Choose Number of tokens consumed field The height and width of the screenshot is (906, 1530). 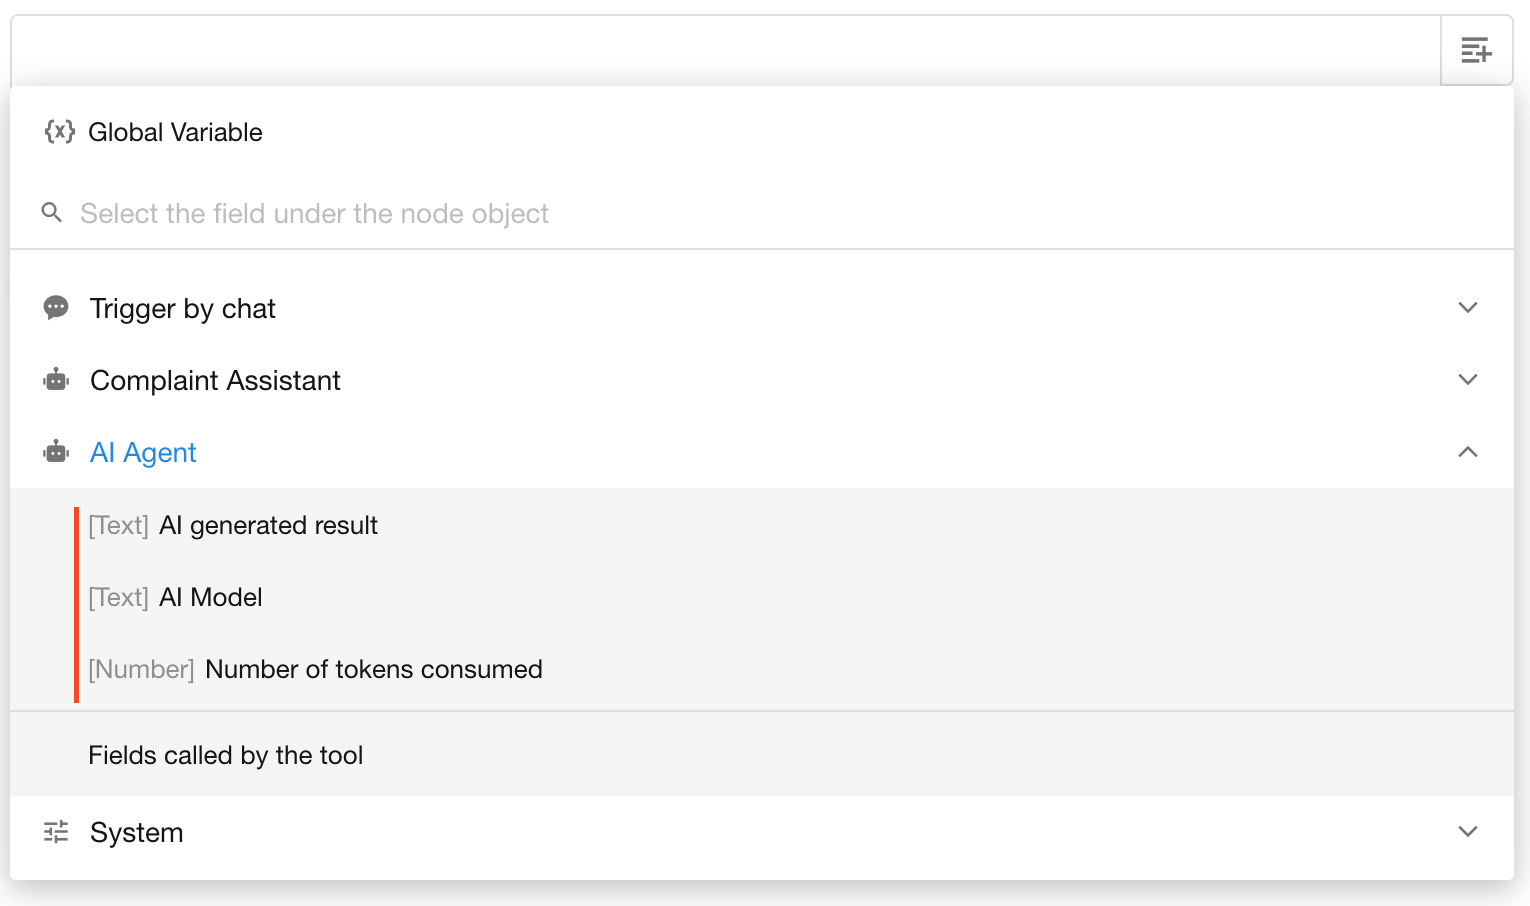(x=373, y=669)
